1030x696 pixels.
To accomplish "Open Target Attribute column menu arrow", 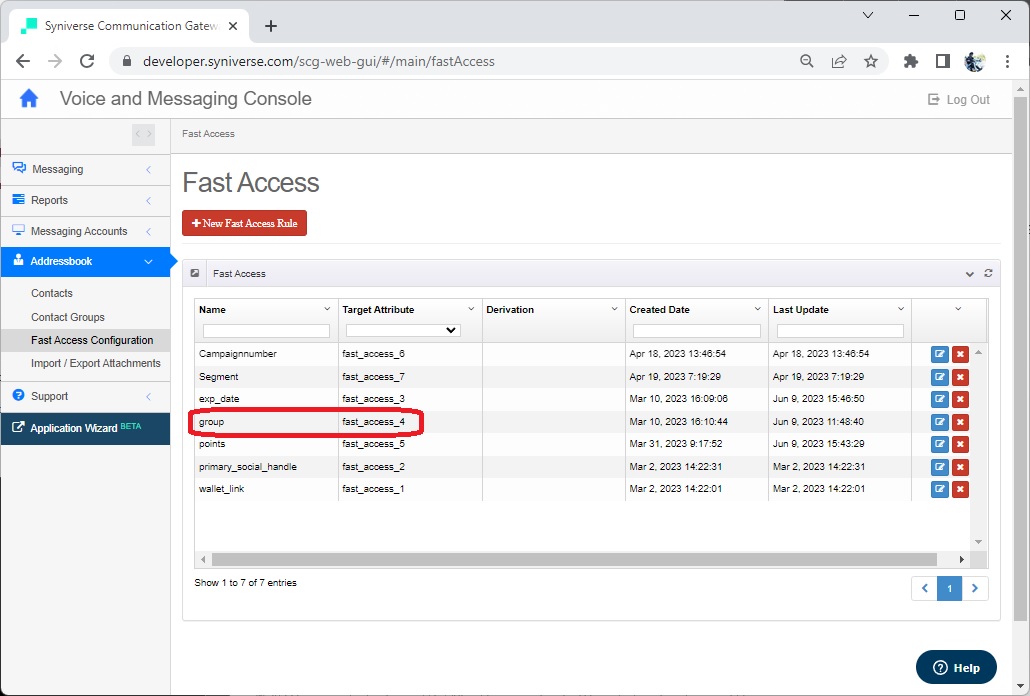I will click(x=471, y=309).
